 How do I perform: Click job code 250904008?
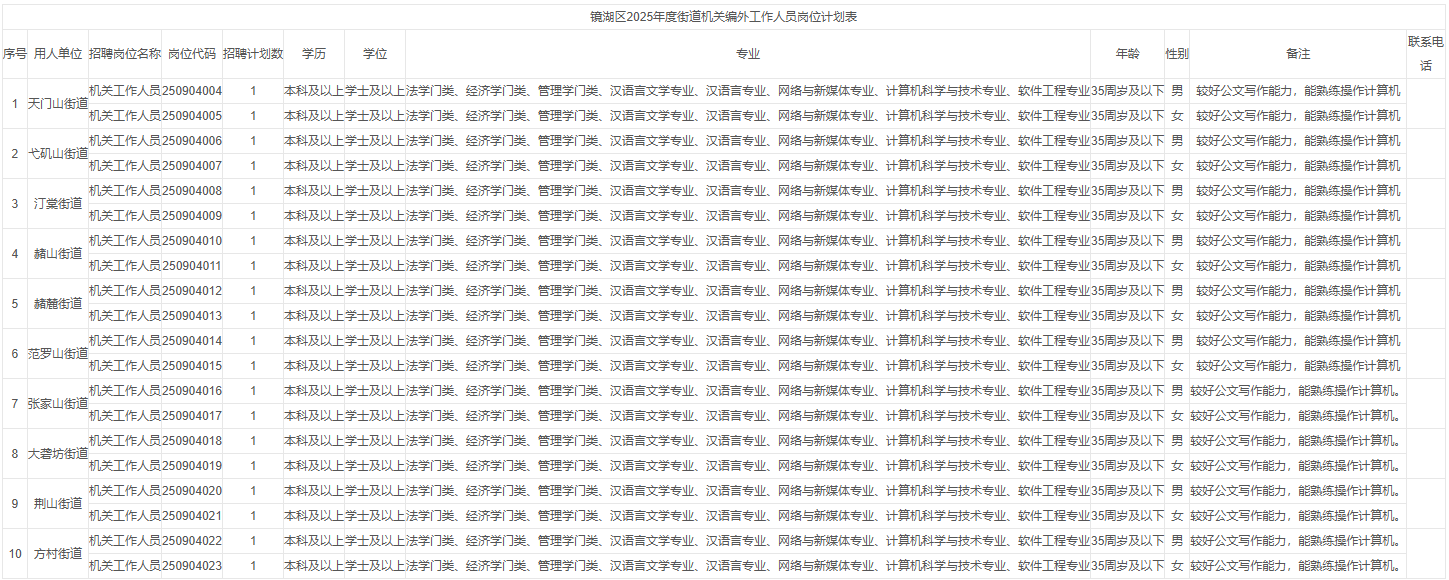(192, 190)
